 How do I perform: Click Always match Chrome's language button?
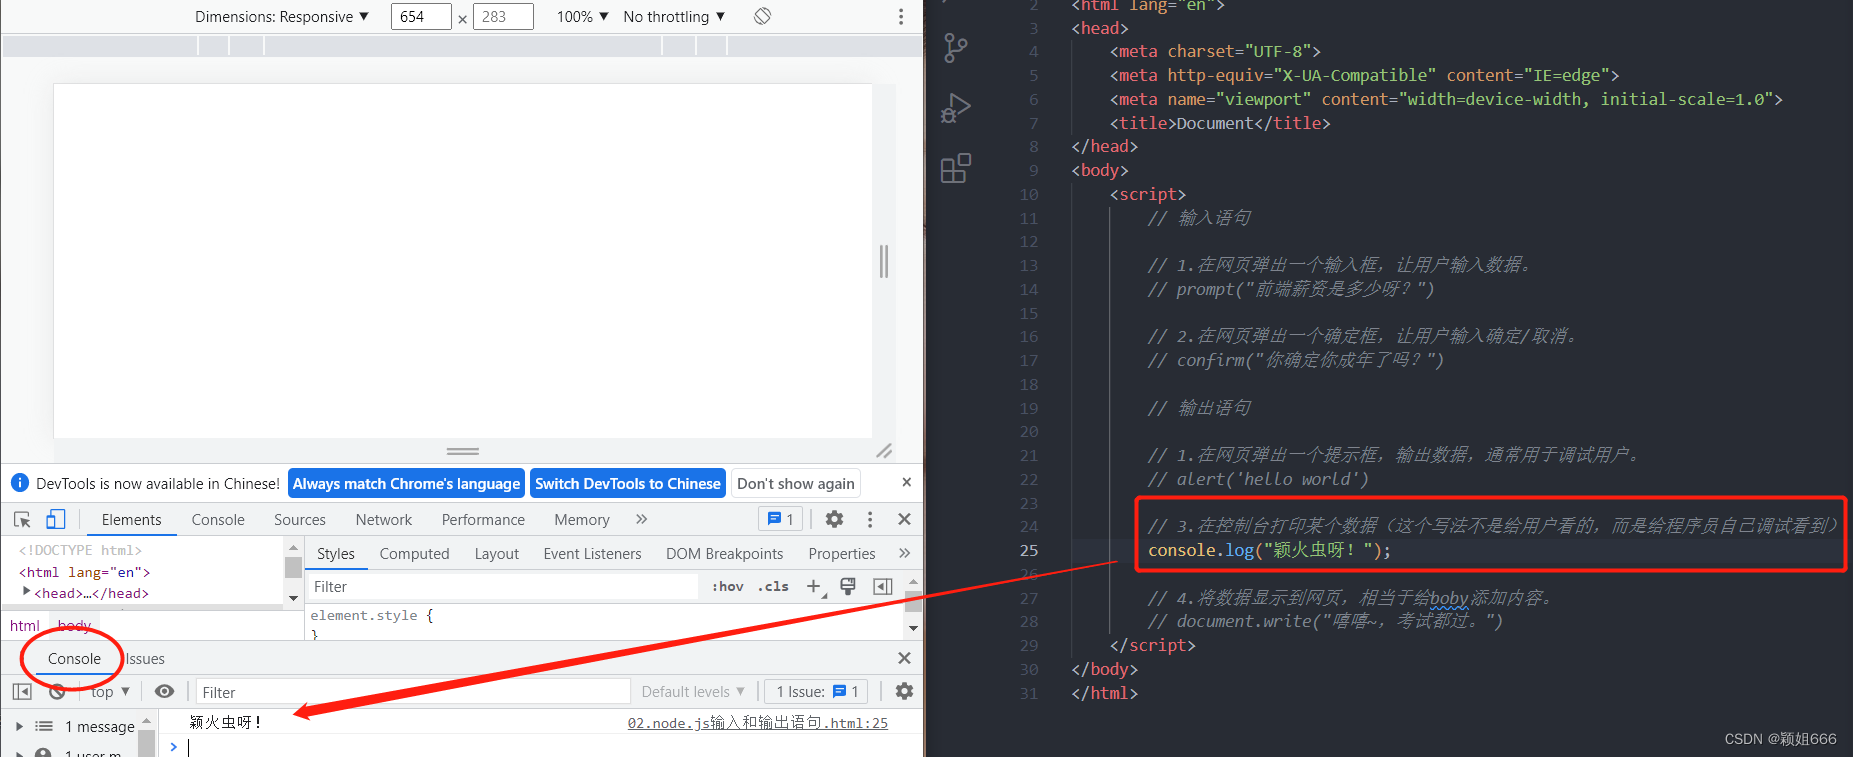(x=406, y=483)
